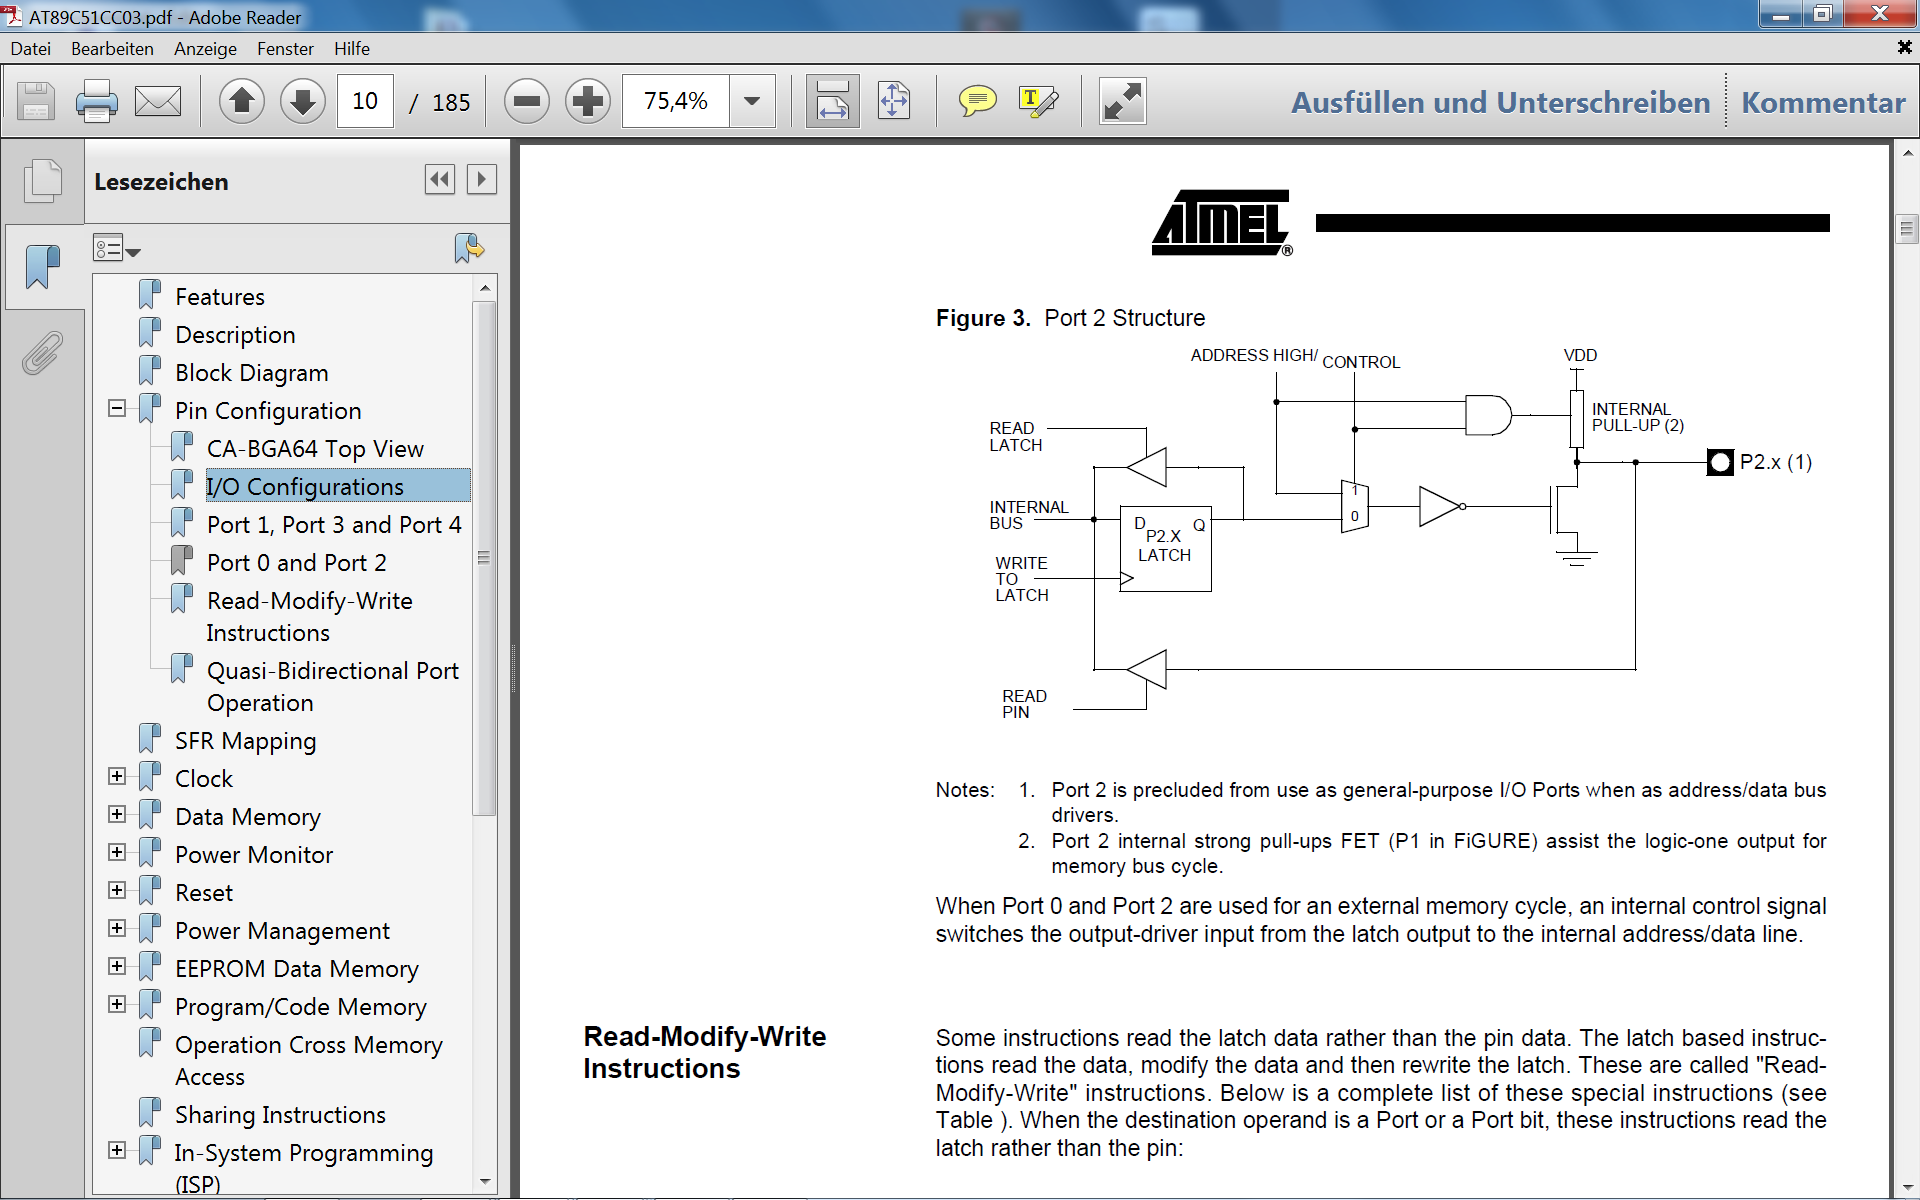This screenshot has height=1200, width=1920.
Task: Open the Bearbeiten menu
Action: 112,48
